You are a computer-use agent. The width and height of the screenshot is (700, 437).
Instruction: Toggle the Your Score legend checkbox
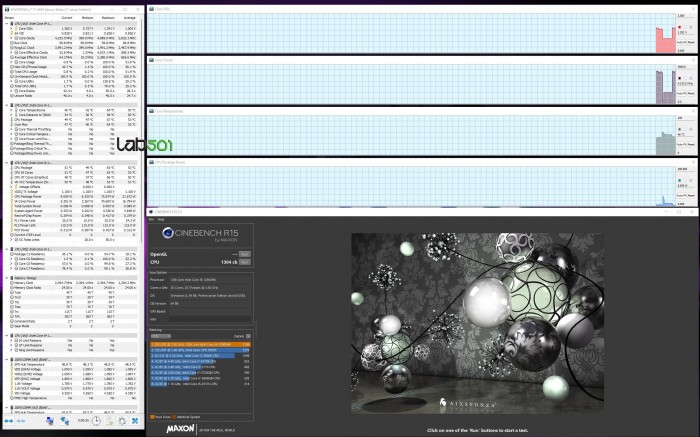point(153,416)
